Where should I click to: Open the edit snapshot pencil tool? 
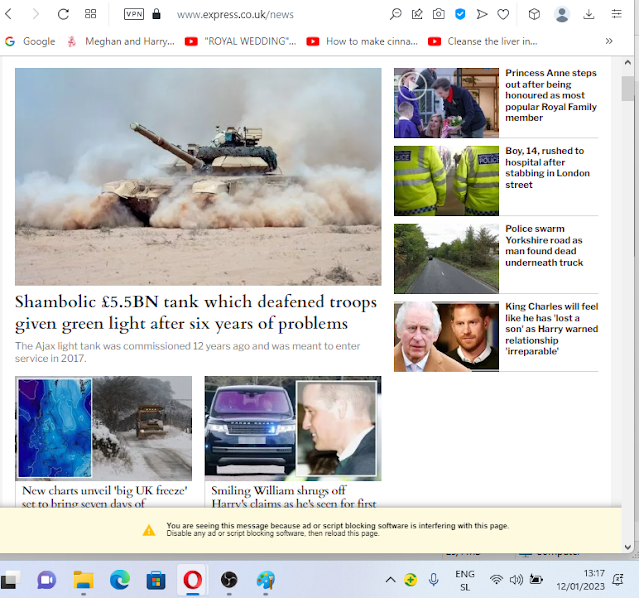tap(417, 14)
